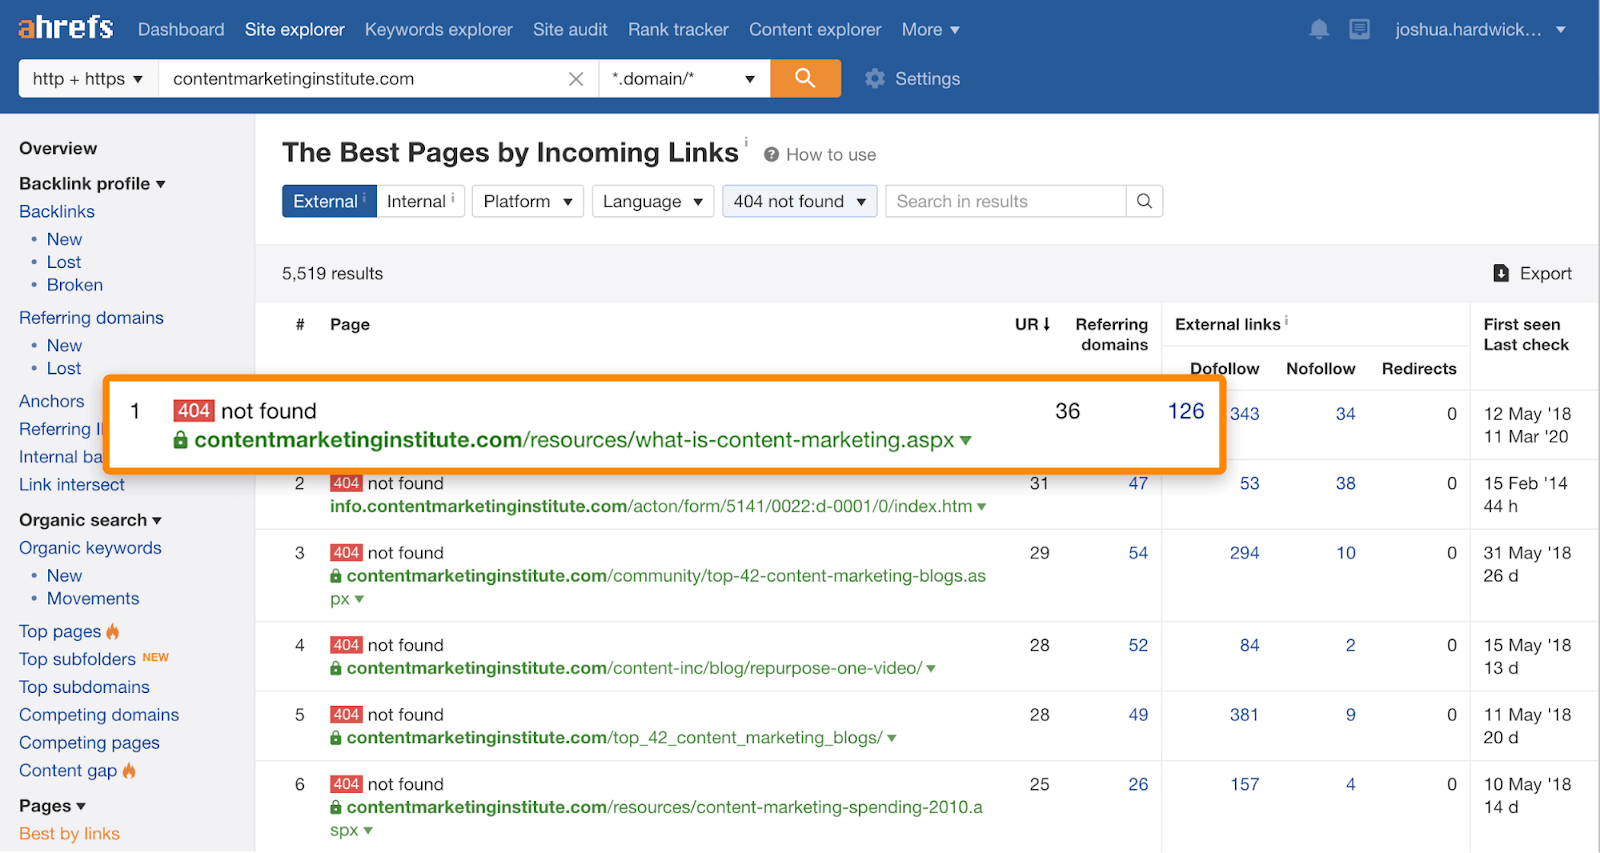
Task: Open the http + https protocol dropdown
Action: (88, 79)
